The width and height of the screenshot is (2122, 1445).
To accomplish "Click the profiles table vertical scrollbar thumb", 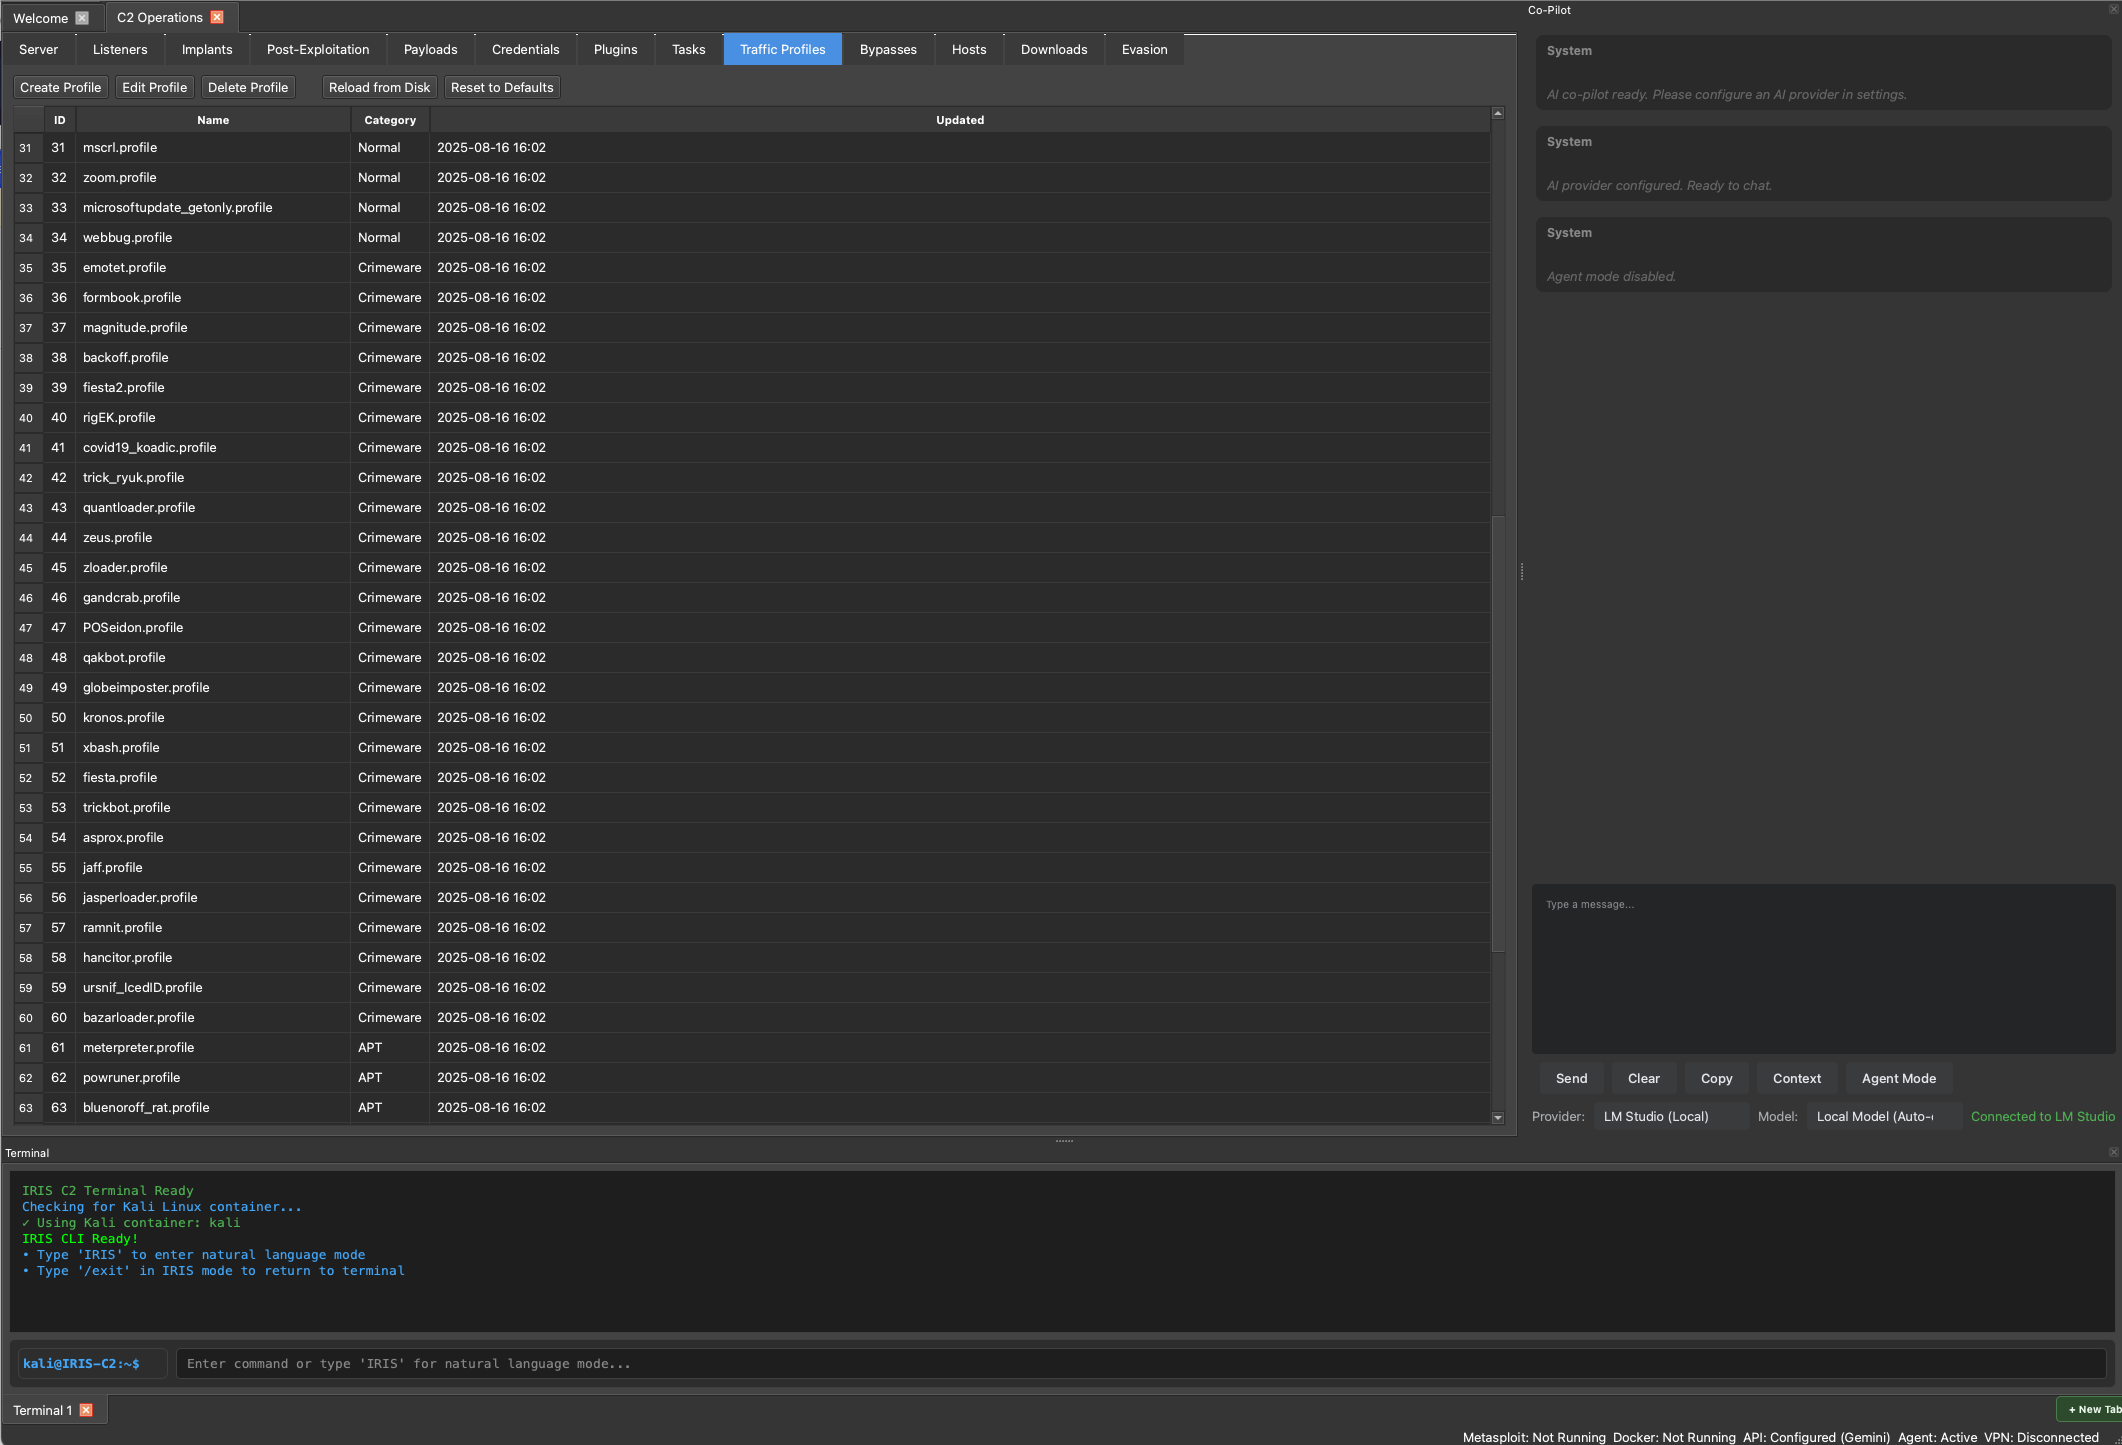I will point(1498,734).
